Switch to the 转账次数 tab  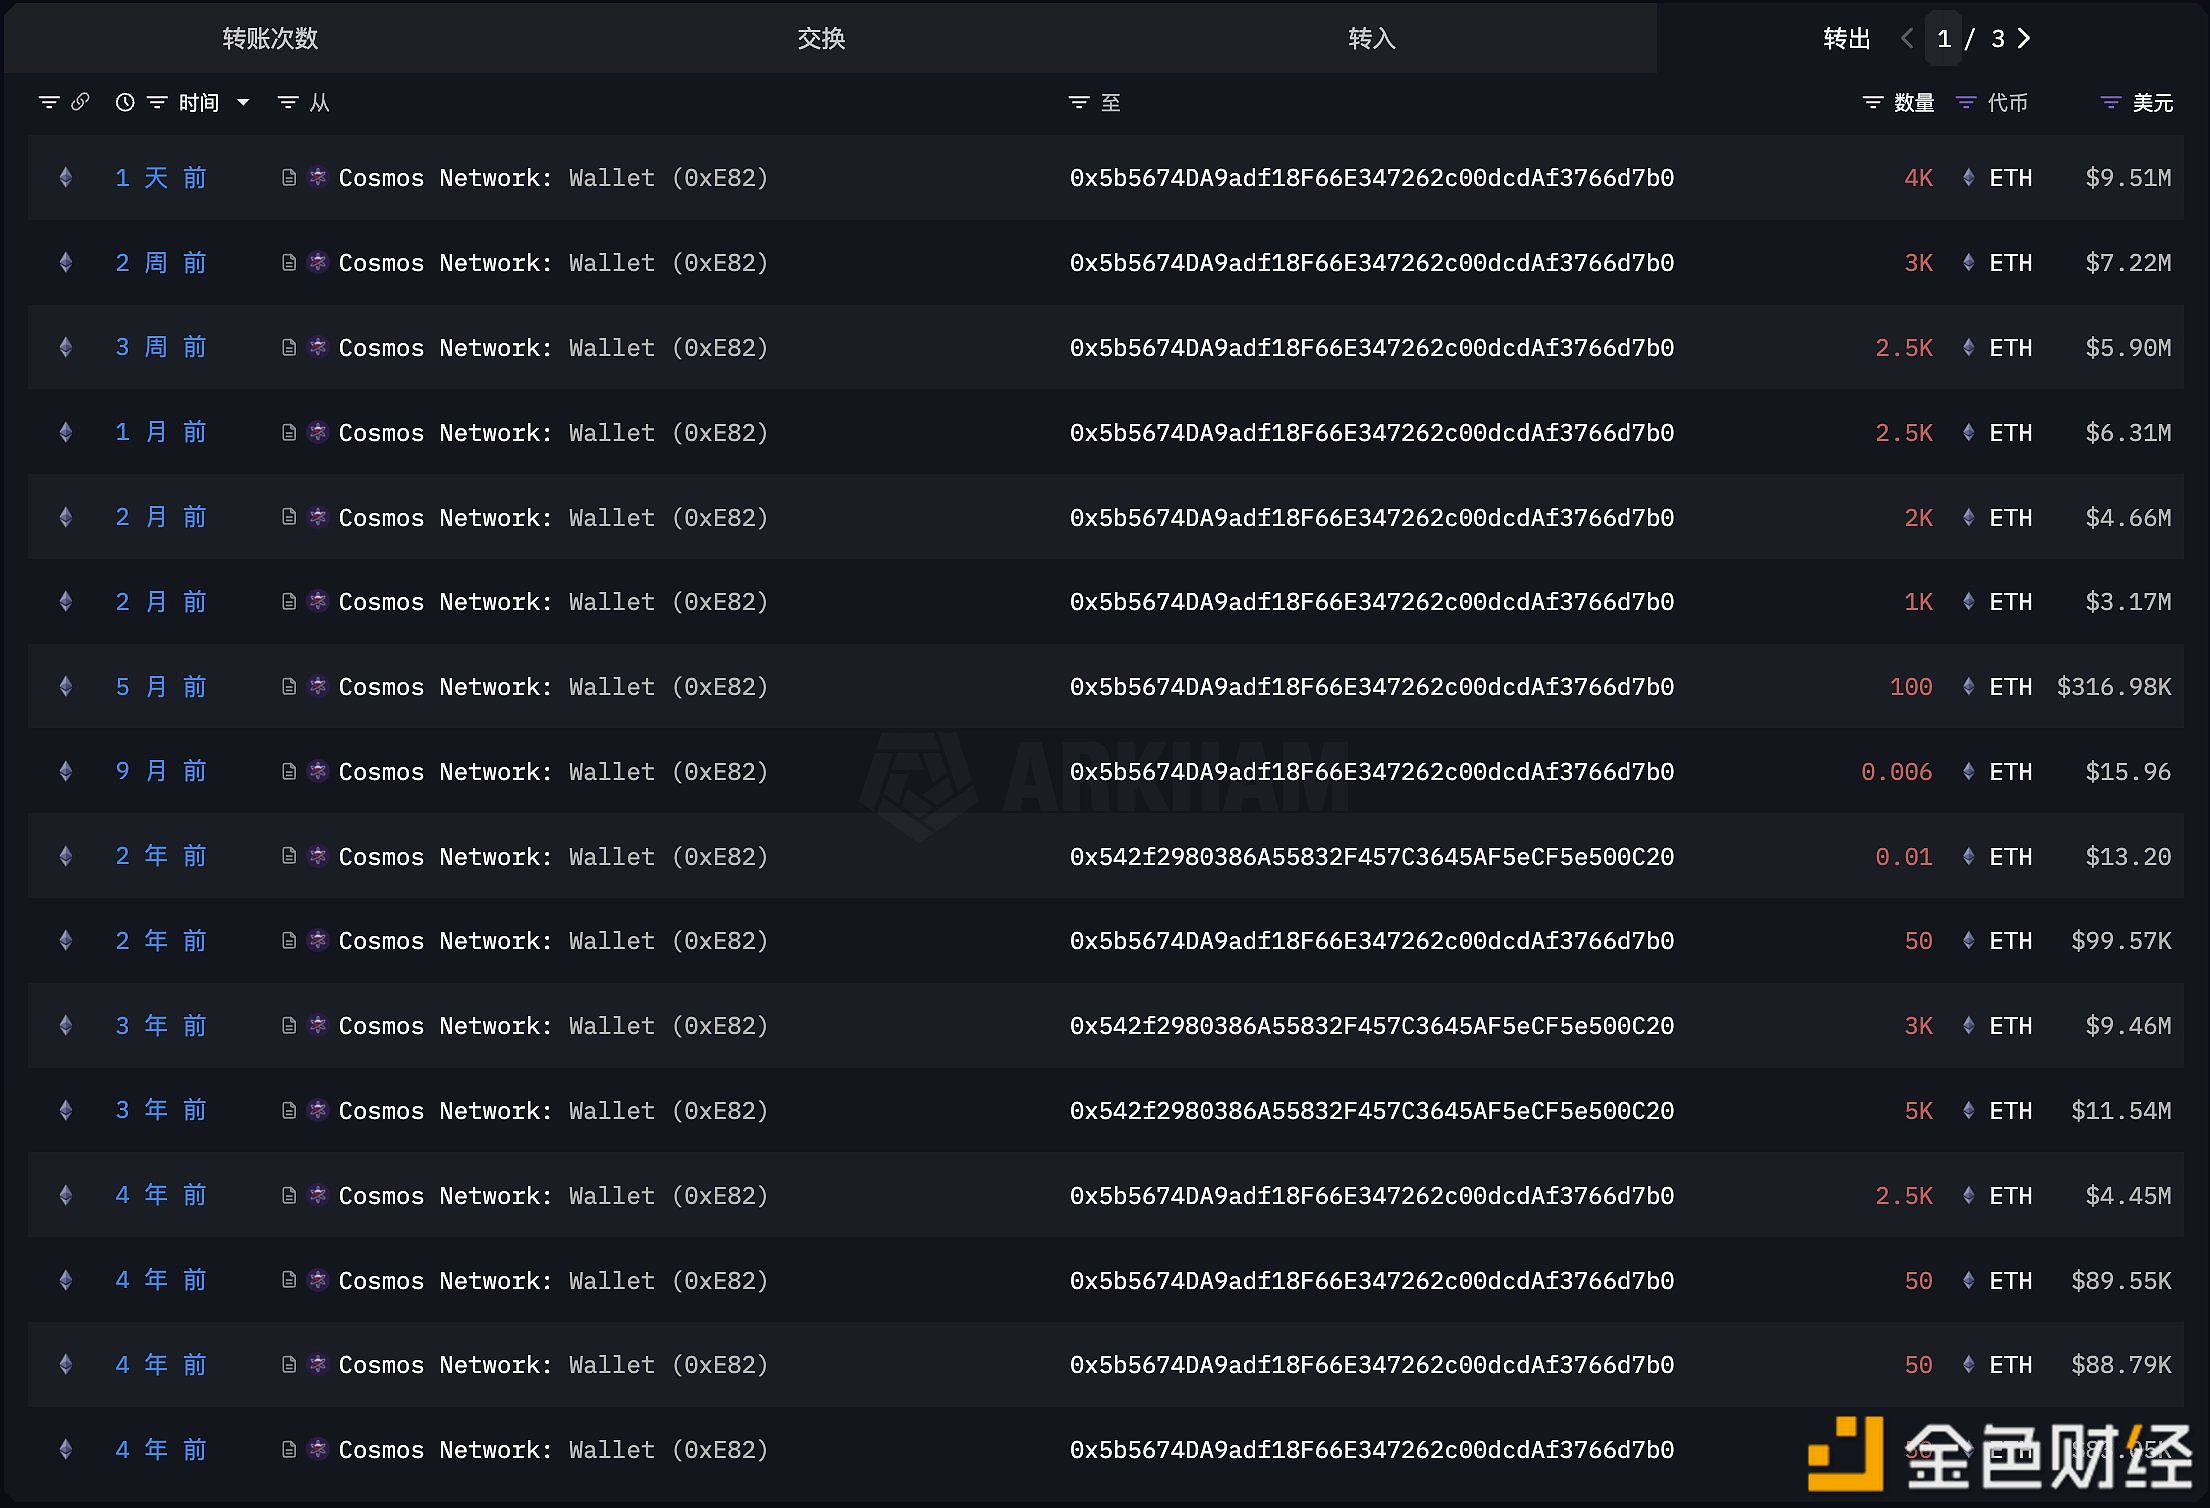tap(270, 38)
